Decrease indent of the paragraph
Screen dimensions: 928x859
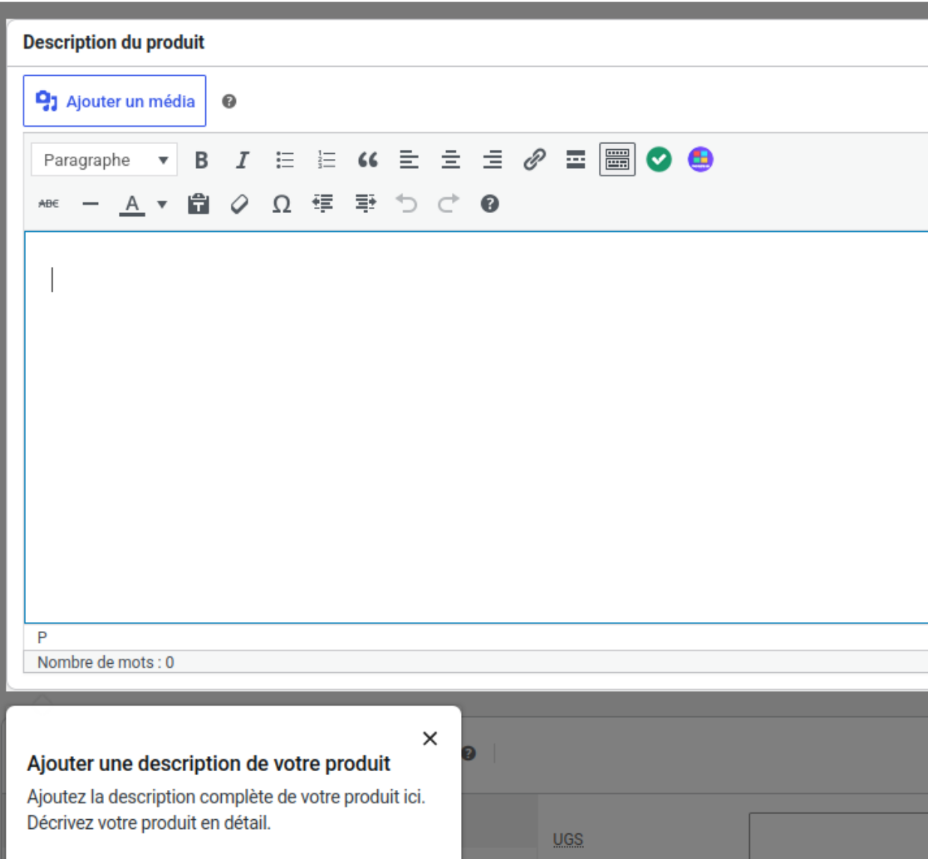(x=323, y=204)
